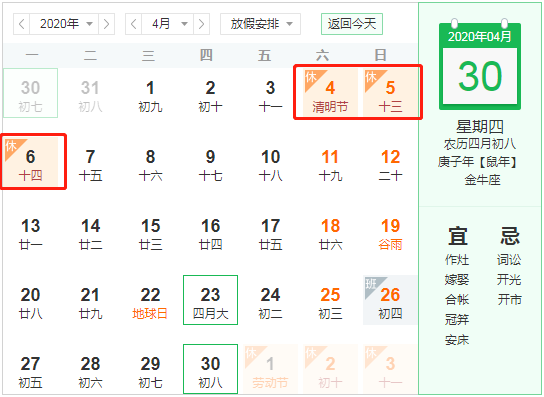Screen dimensions: 544x397
Task: Open the 2020年 year dropdown
Action: (64, 24)
